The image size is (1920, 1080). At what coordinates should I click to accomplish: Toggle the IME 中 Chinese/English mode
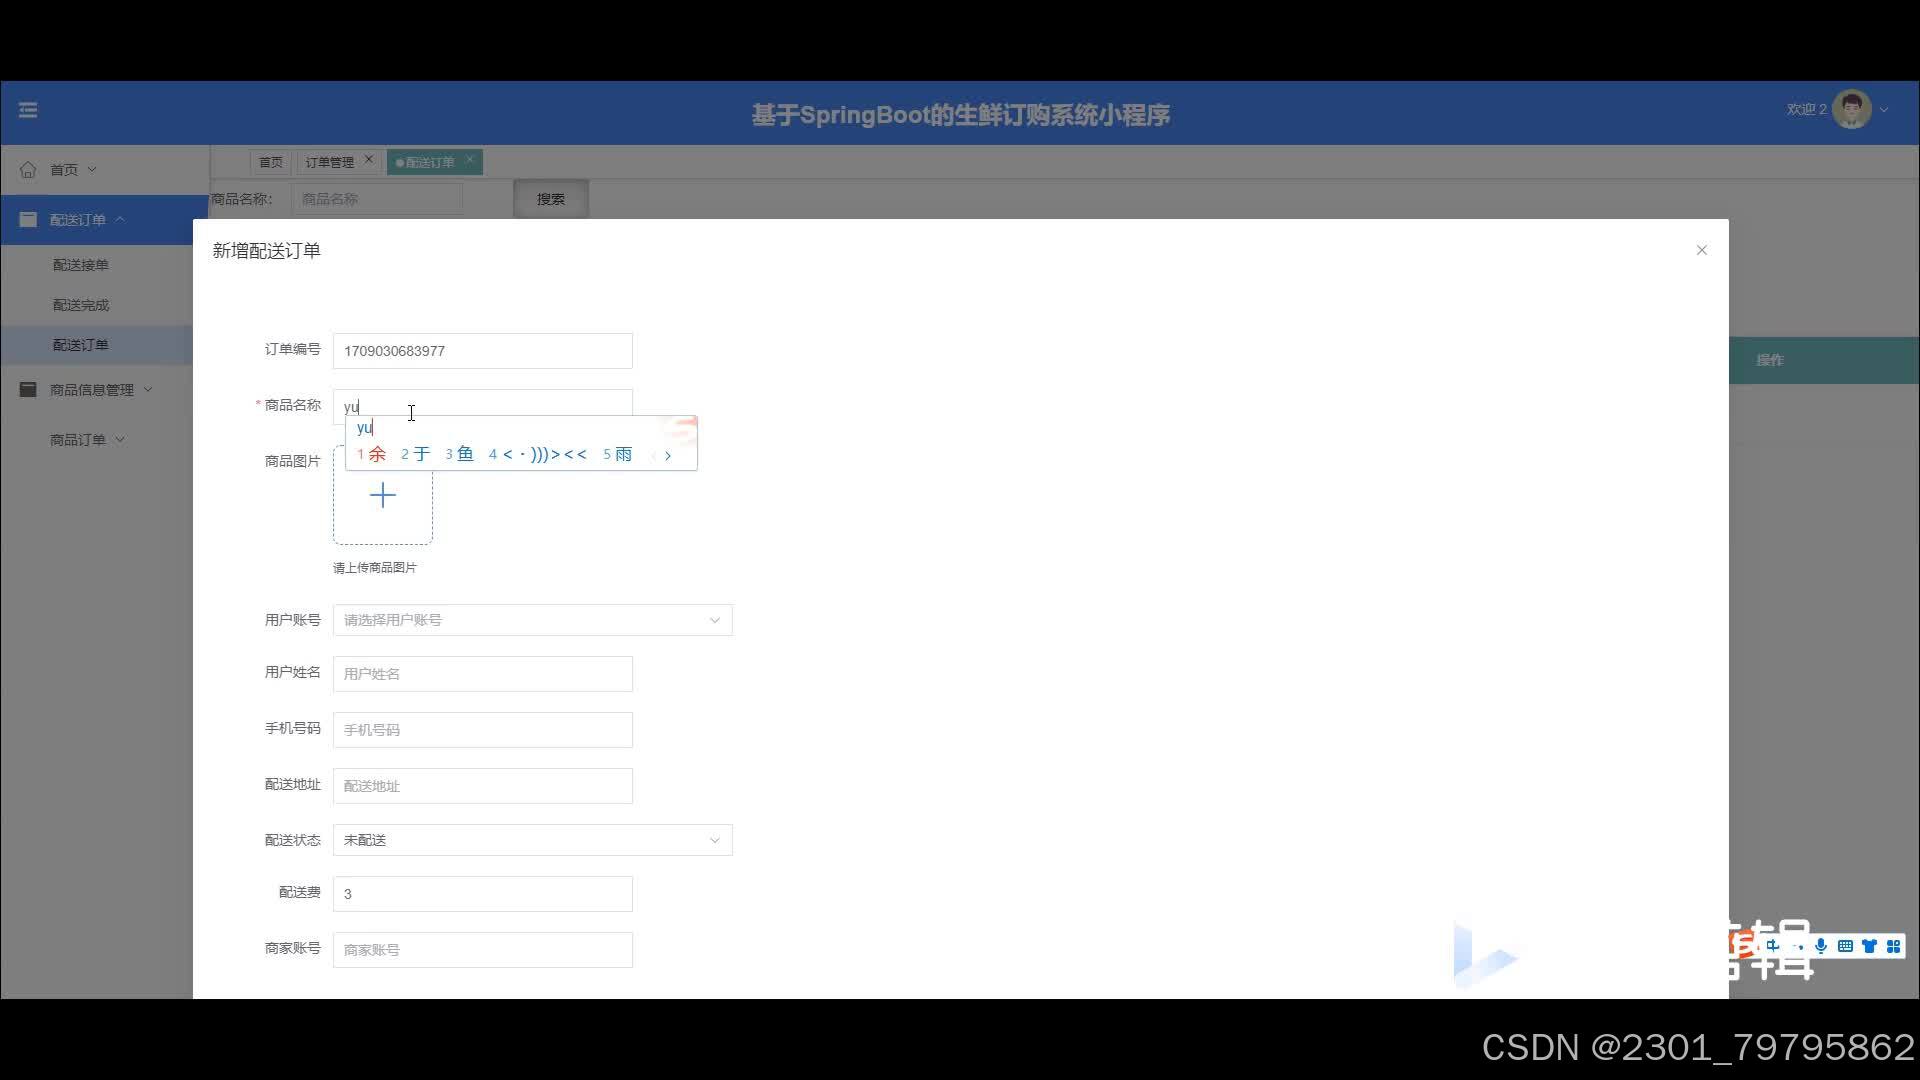1772,946
